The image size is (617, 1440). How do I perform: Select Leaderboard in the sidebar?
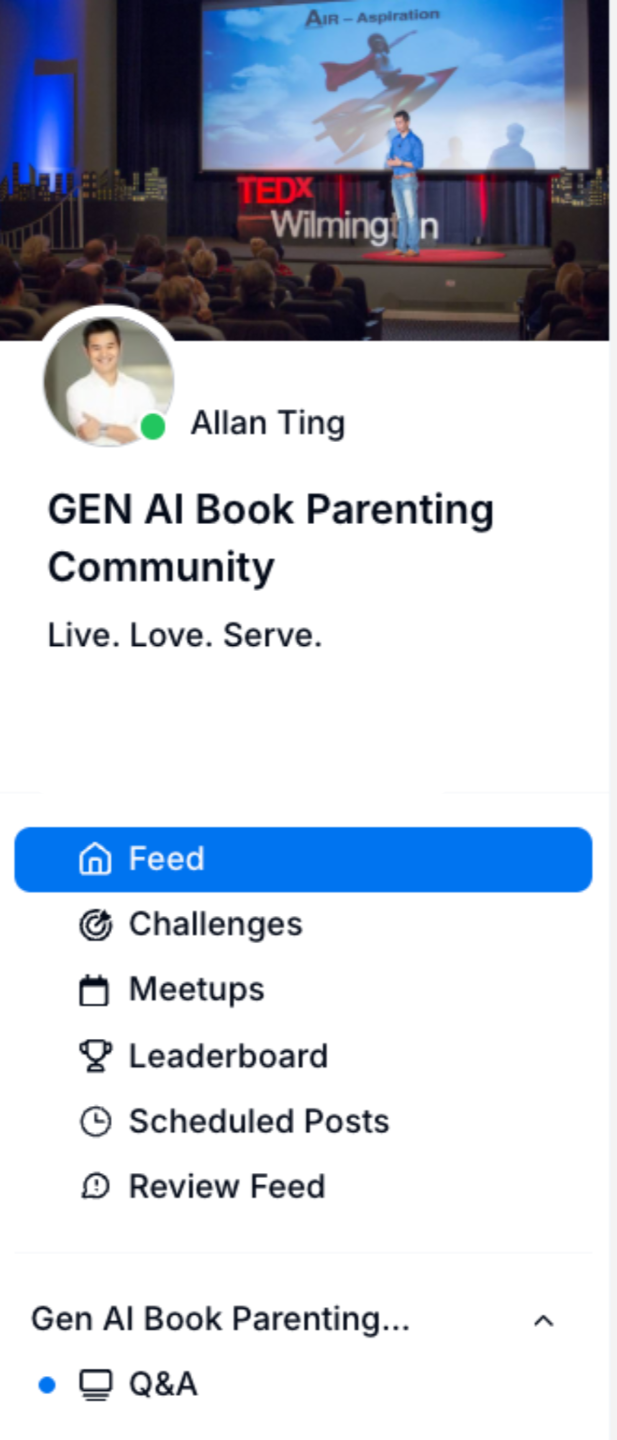pos(303,1056)
